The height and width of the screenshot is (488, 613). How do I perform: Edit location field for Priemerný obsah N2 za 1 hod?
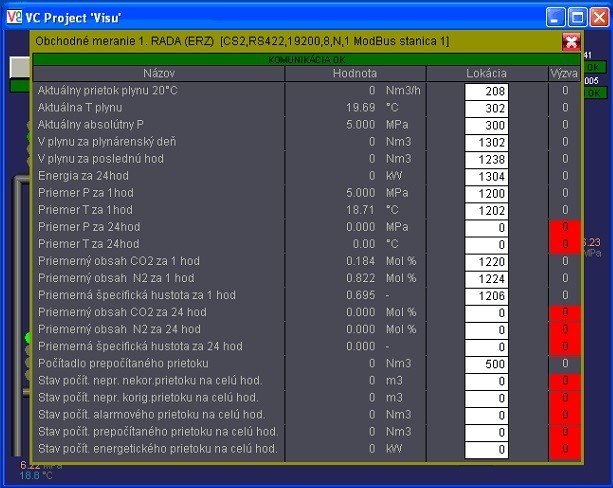point(486,279)
